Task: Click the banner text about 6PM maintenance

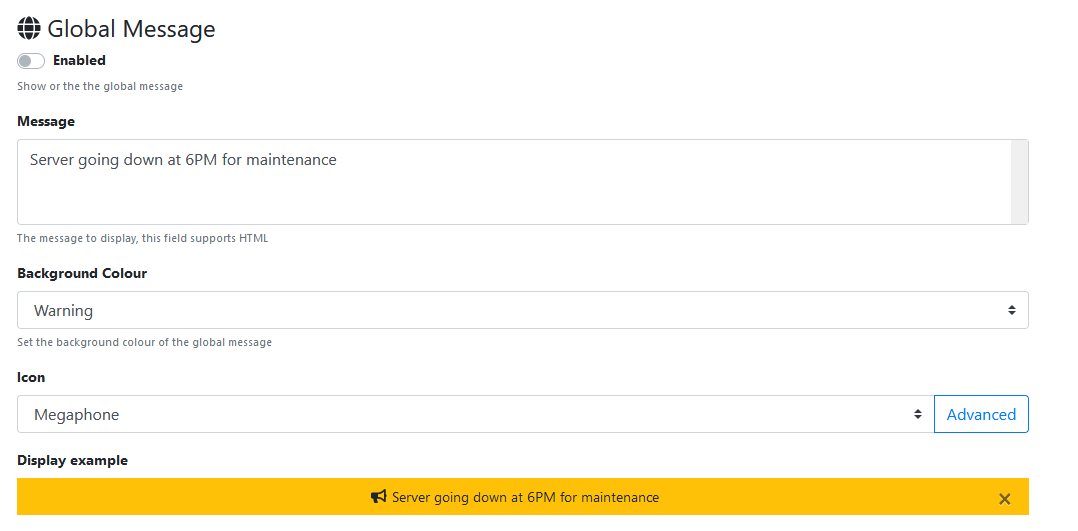Action: [525, 497]
